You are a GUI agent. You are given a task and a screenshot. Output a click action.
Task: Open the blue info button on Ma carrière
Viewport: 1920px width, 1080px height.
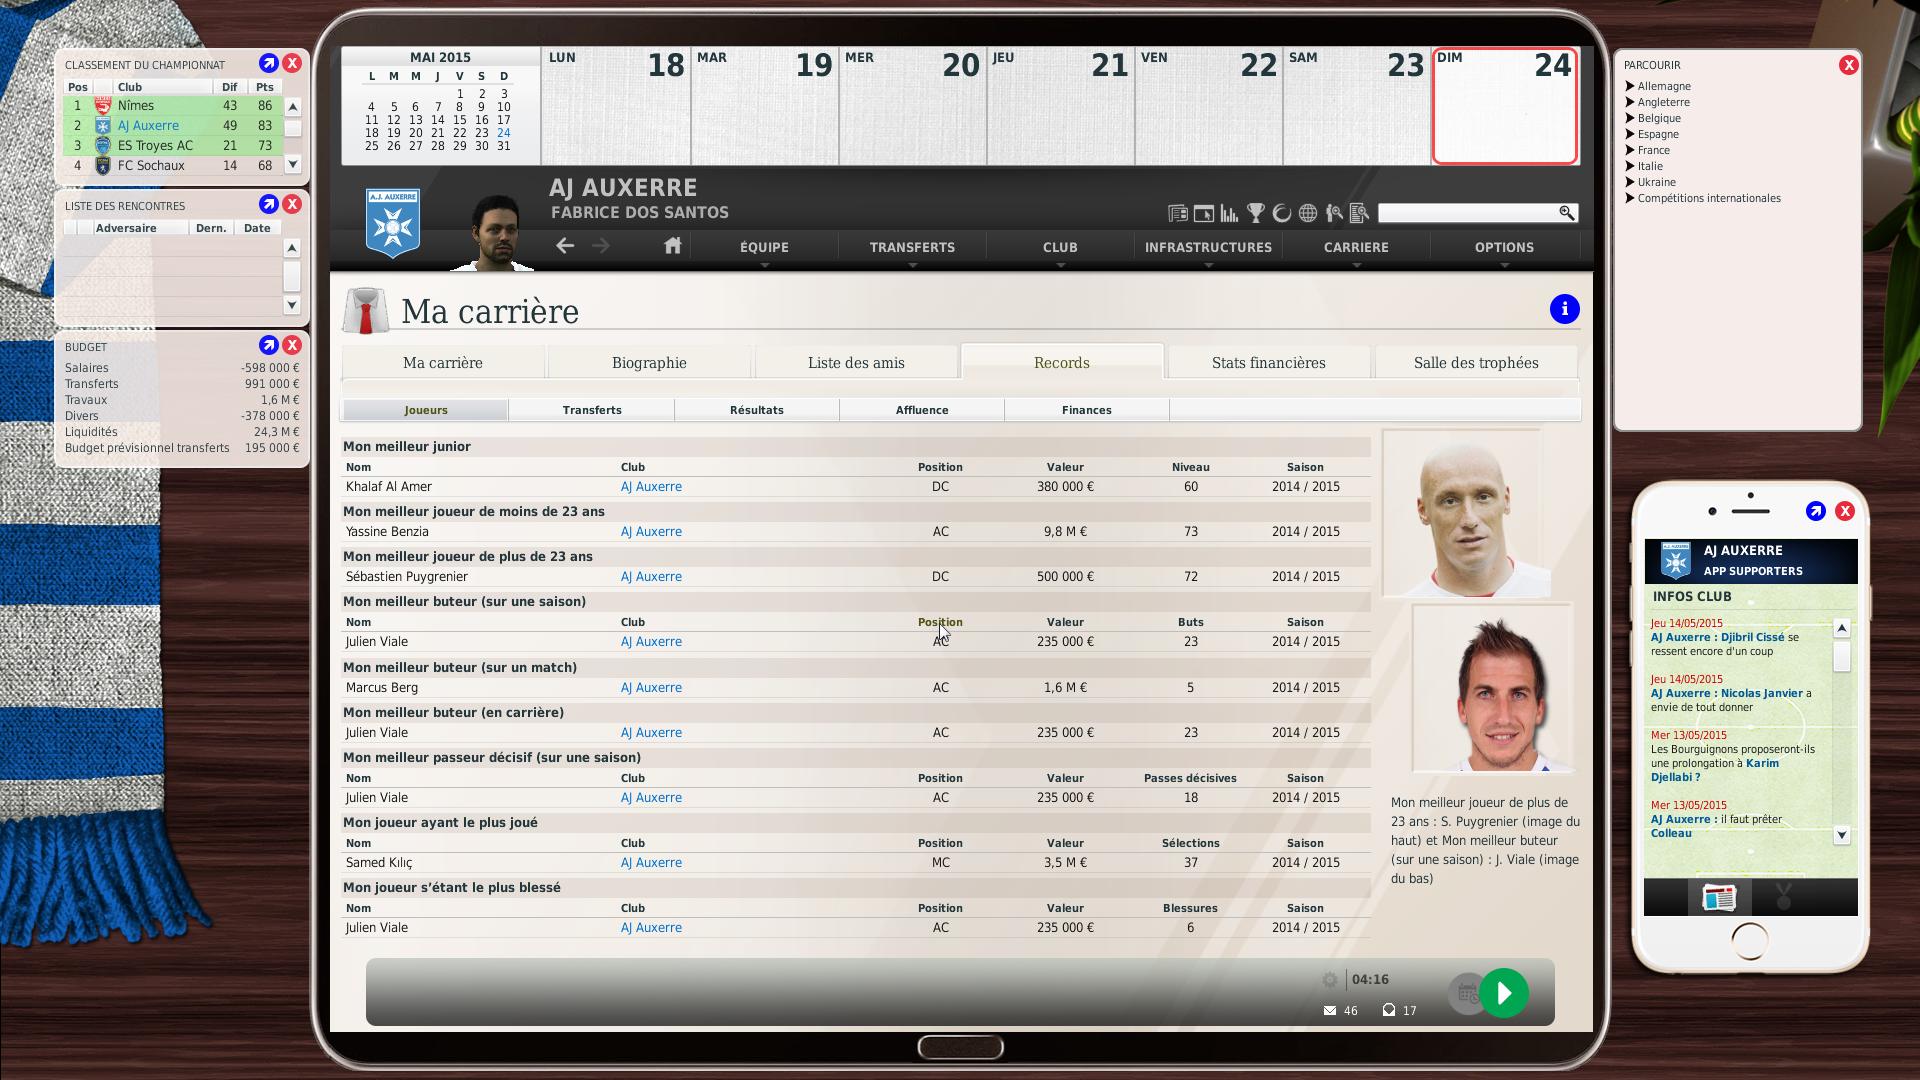click(x=1564, y=309)
